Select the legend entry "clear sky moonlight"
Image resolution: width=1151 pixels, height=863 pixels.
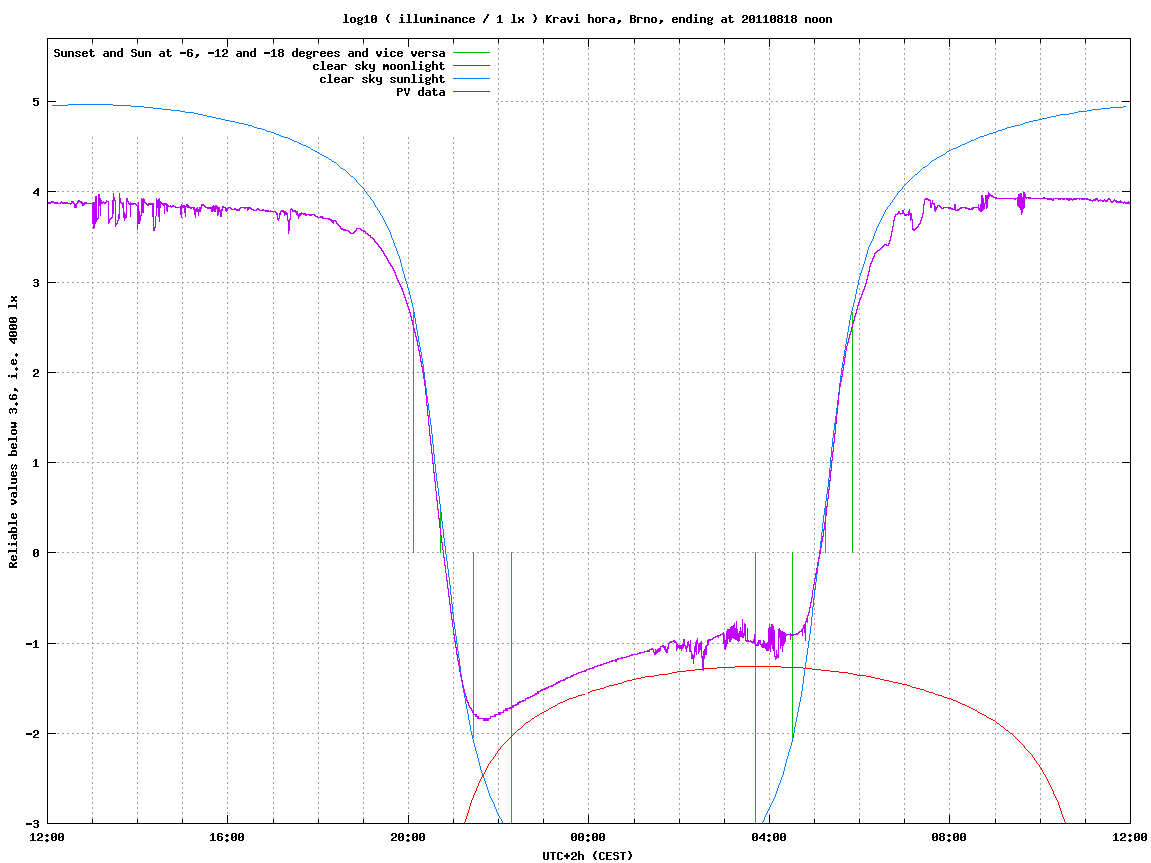point(378,66)
